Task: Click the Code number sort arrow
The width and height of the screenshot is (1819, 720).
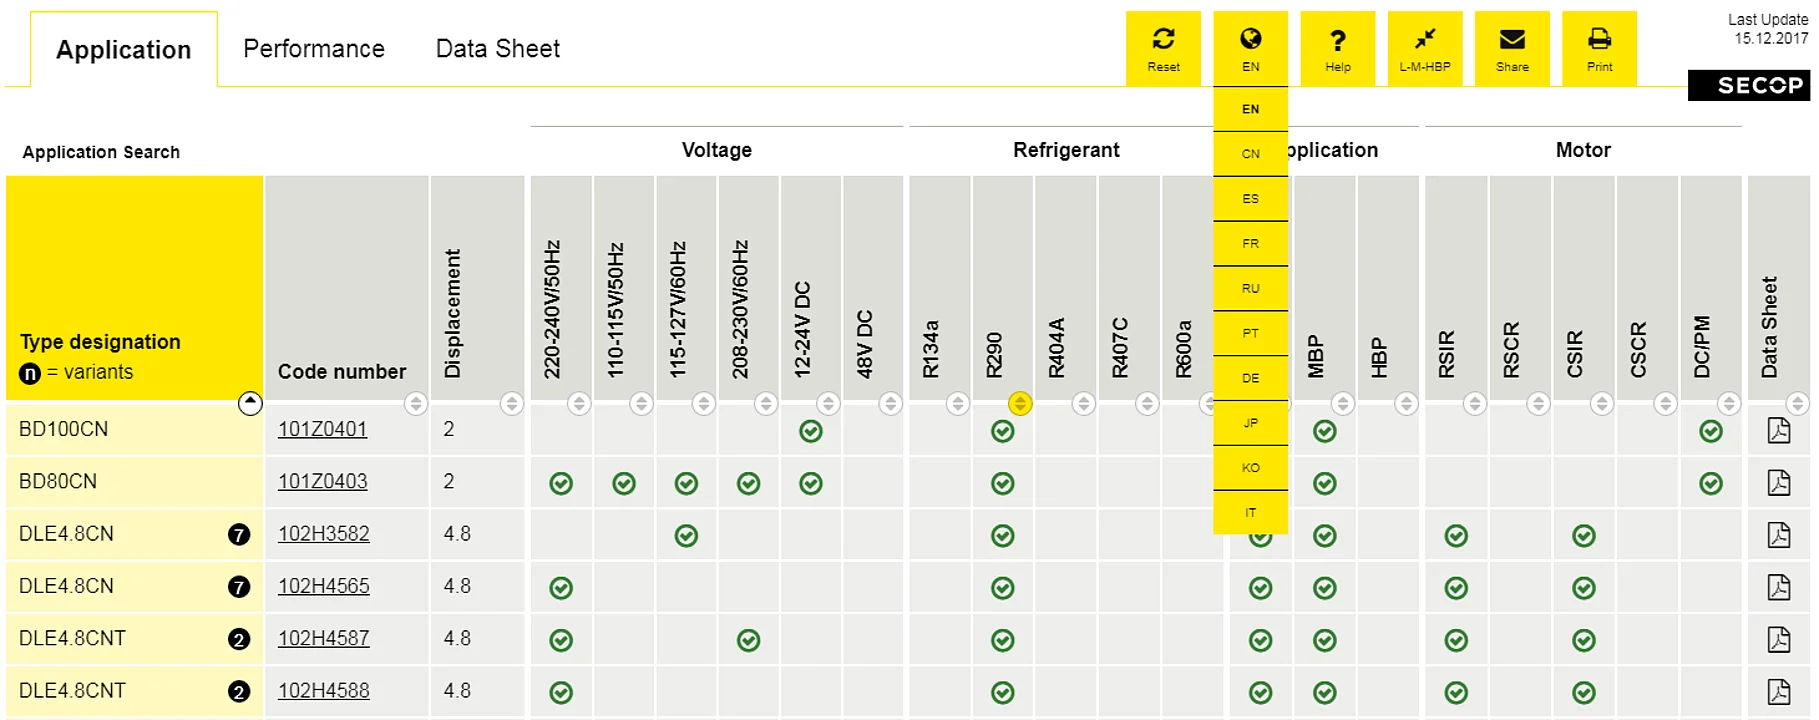Action: (x=415, y=404)
